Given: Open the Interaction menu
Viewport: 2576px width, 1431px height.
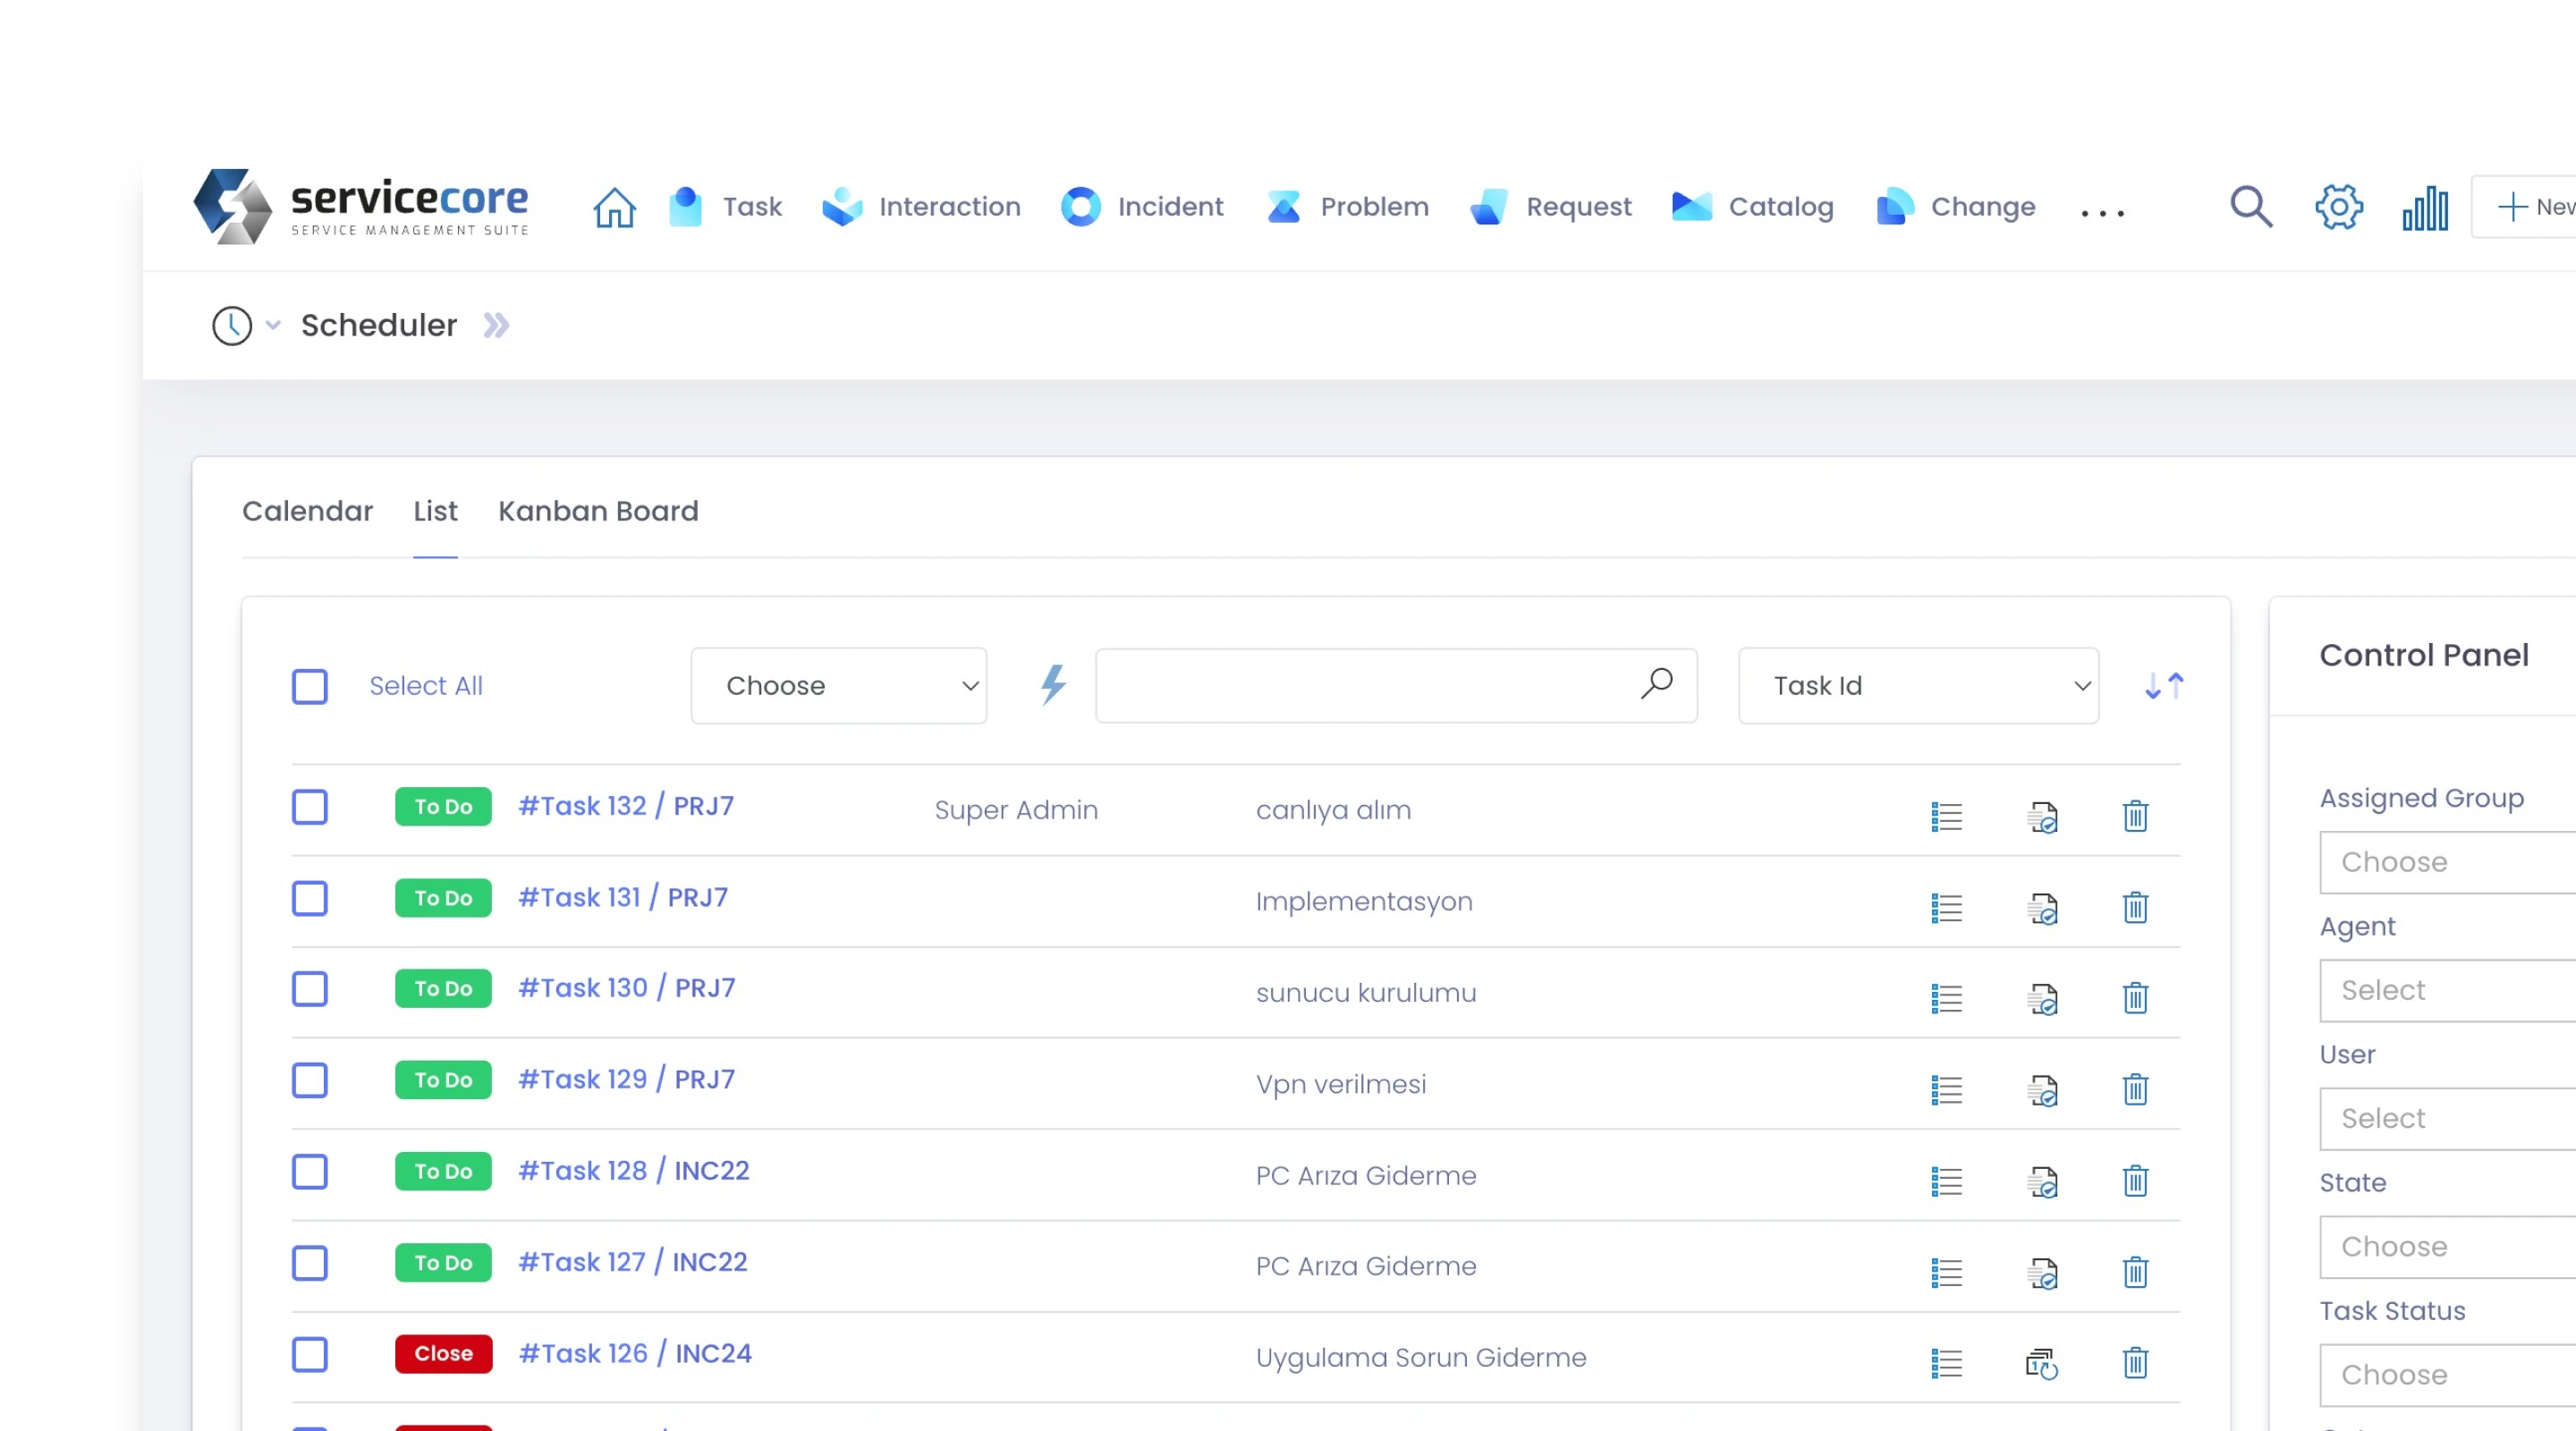Looking at the screenshot, I should [921, 207].
